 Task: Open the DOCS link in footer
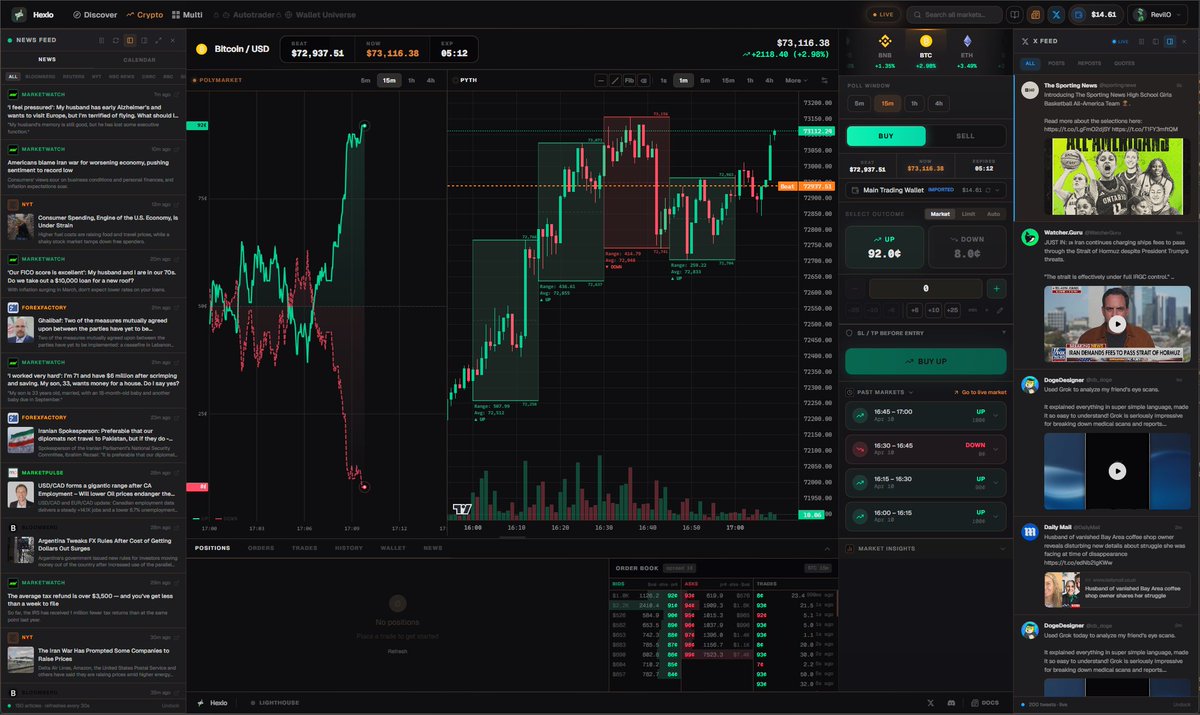[x=986, y=703]
